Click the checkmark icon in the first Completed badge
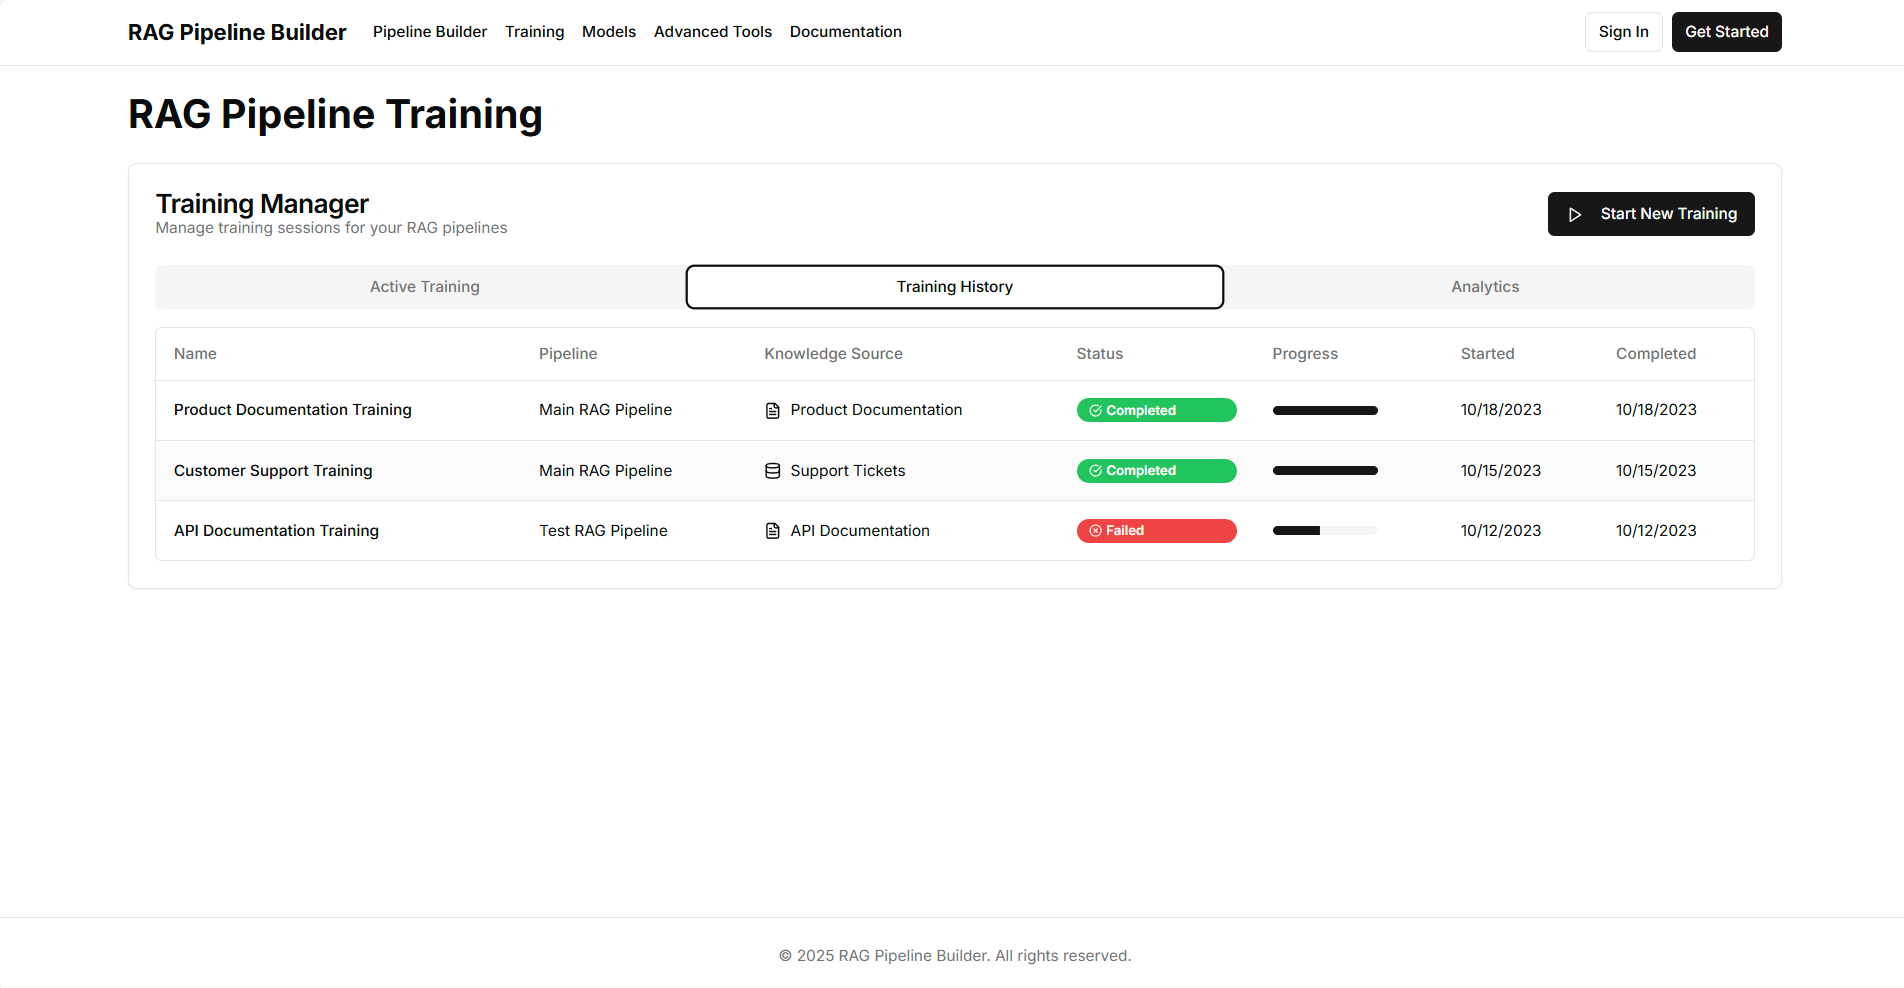The width and height of the screenshot is (1904, 988). pyautogui.click(x=1095, y=410)
